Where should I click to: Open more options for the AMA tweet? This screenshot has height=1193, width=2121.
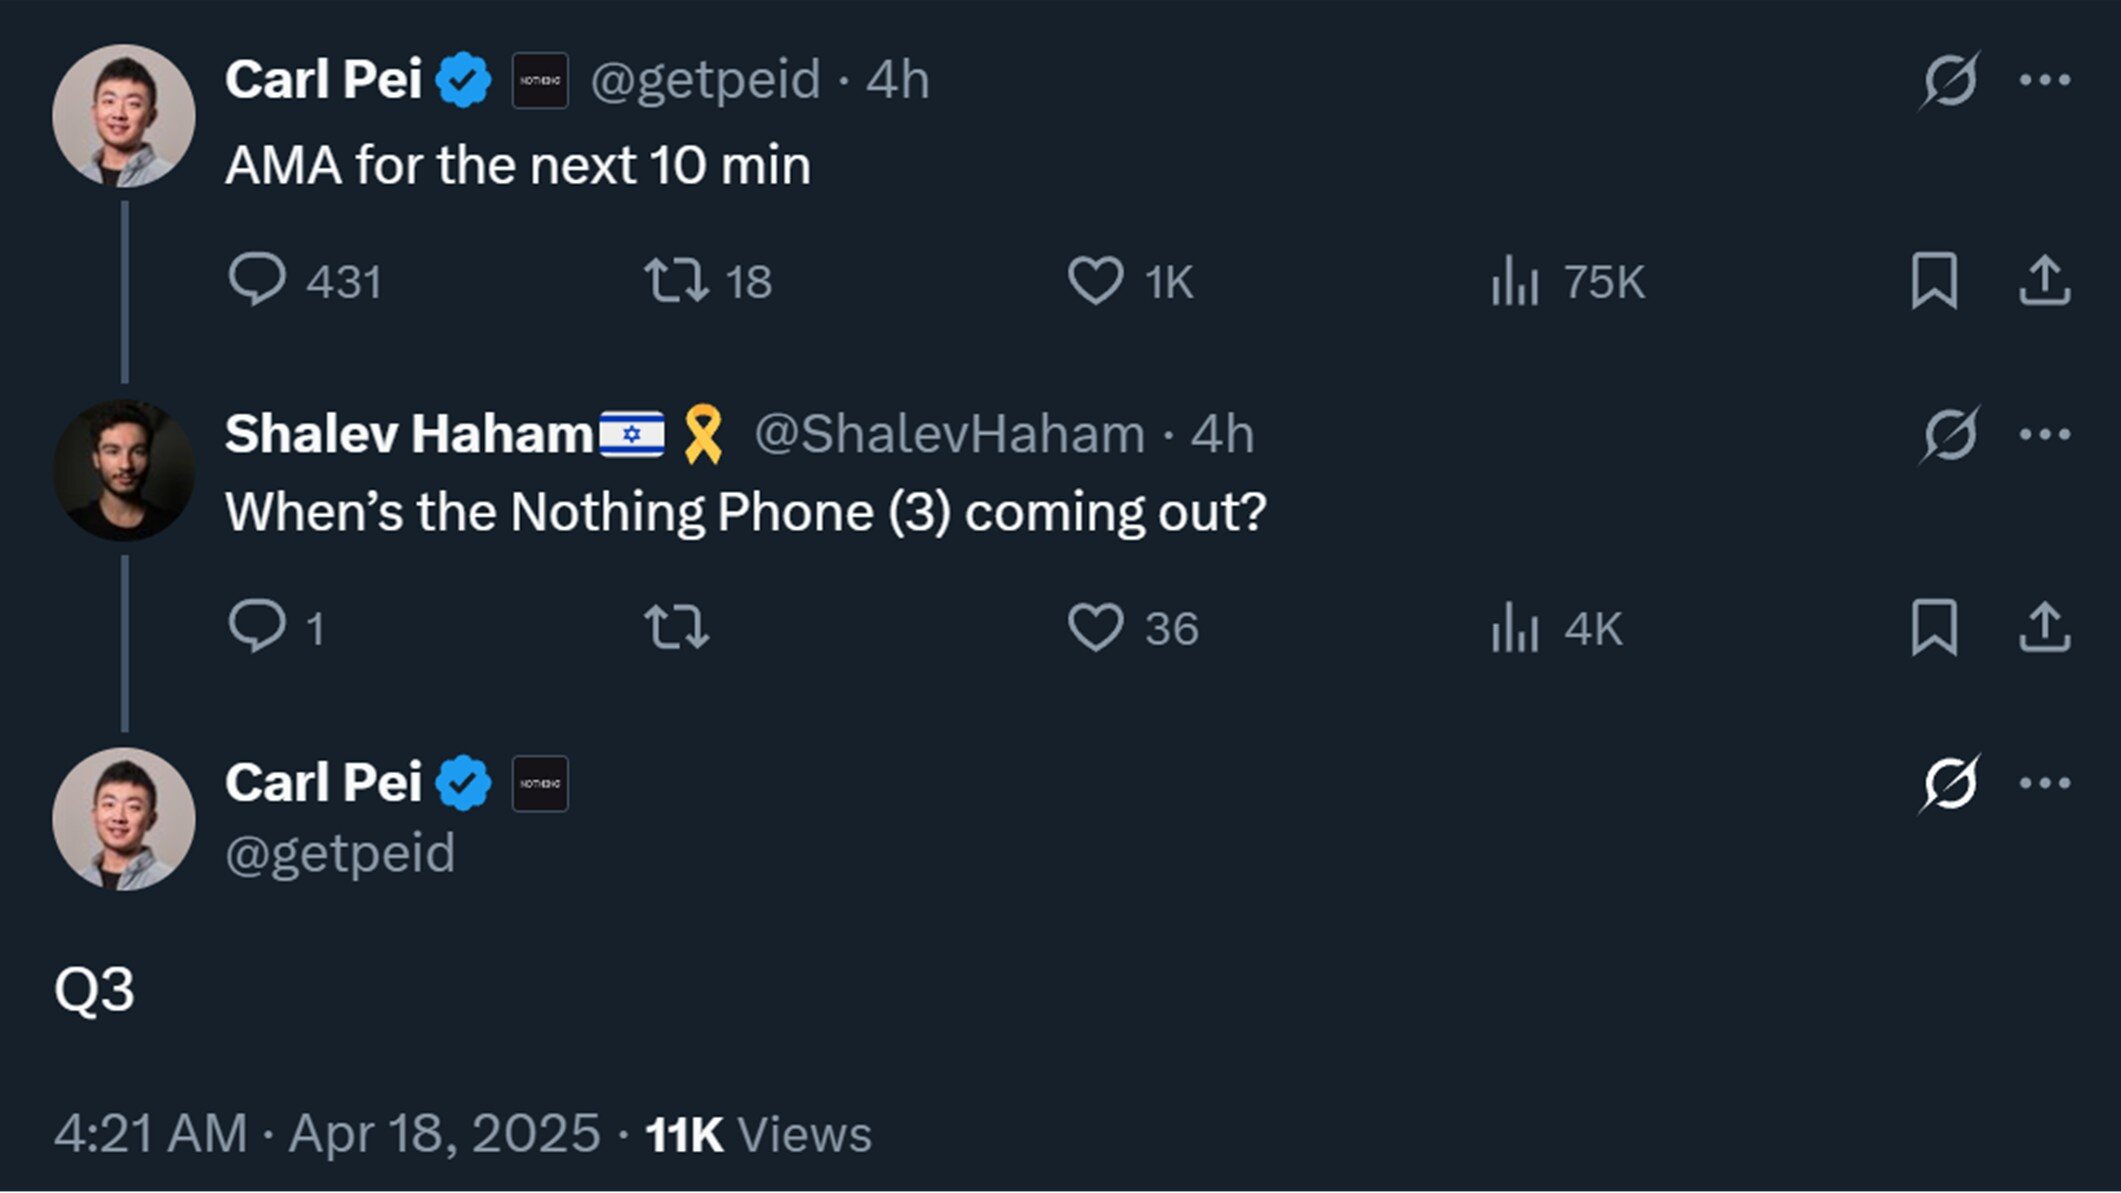click(x=2044, y=80)
